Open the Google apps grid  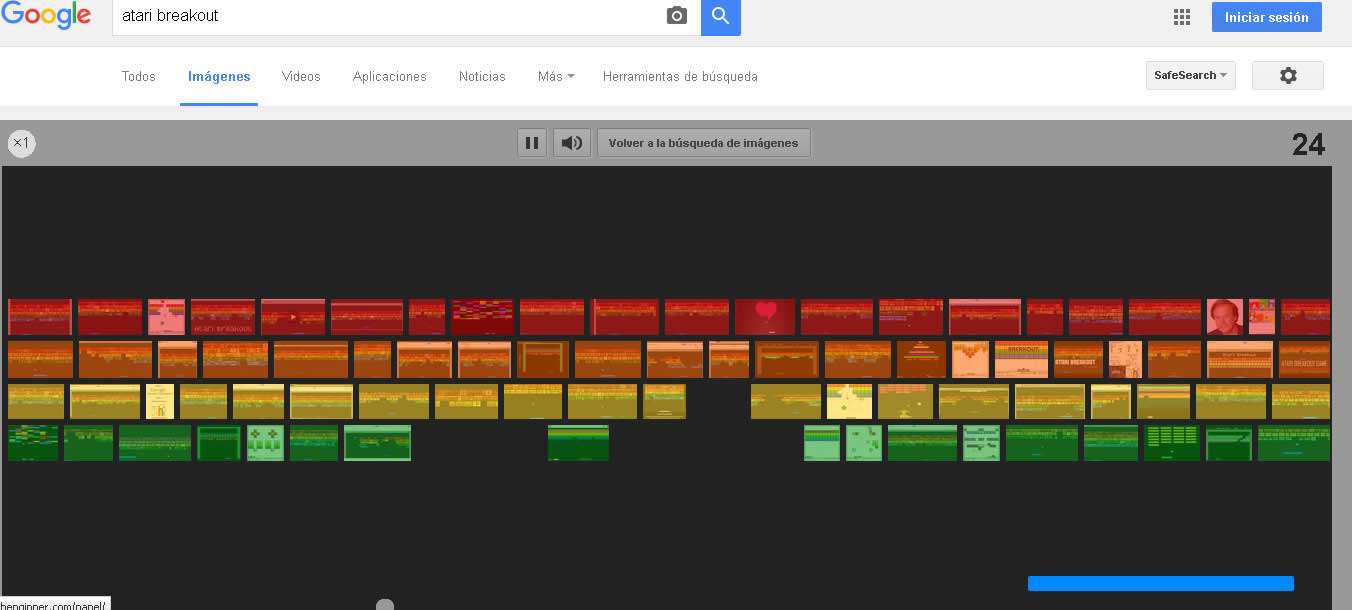pos(1182,17)
